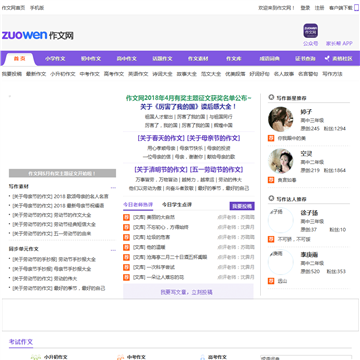Open the 作文库 navigation tab
Screen dimensions: 360x360
[234, 59]
